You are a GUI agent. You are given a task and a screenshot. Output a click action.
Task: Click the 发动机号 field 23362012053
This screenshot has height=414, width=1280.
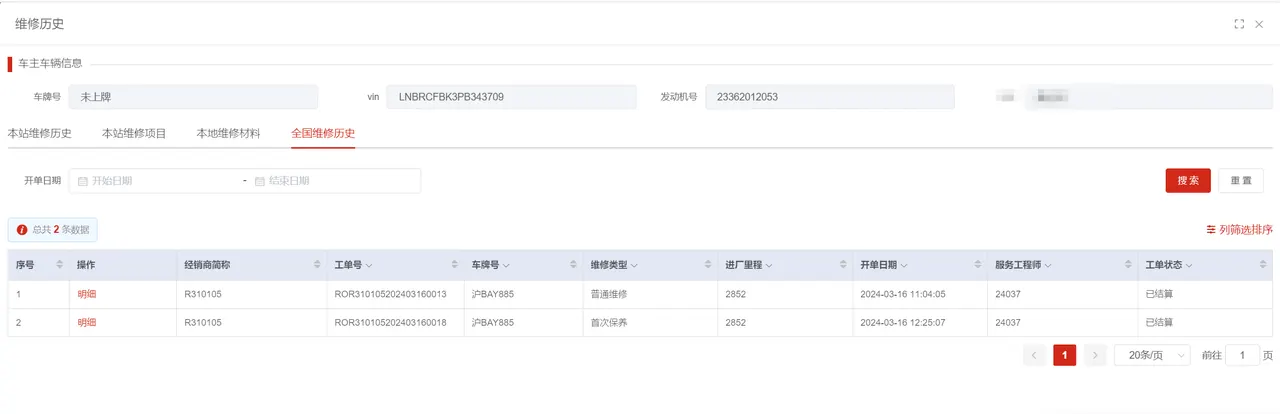[830, 97]
